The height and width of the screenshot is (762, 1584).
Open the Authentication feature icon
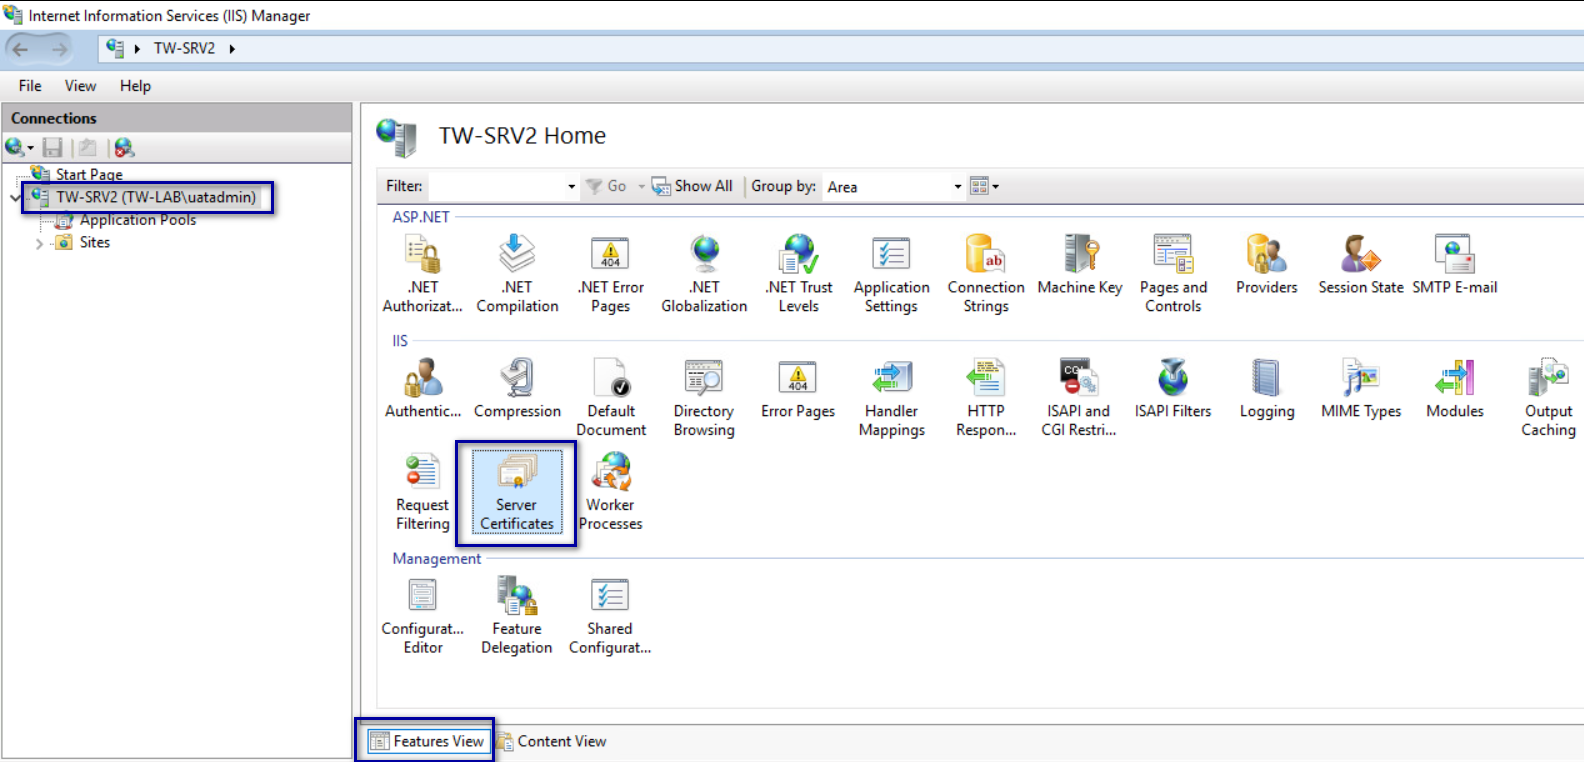click(423, 388)
